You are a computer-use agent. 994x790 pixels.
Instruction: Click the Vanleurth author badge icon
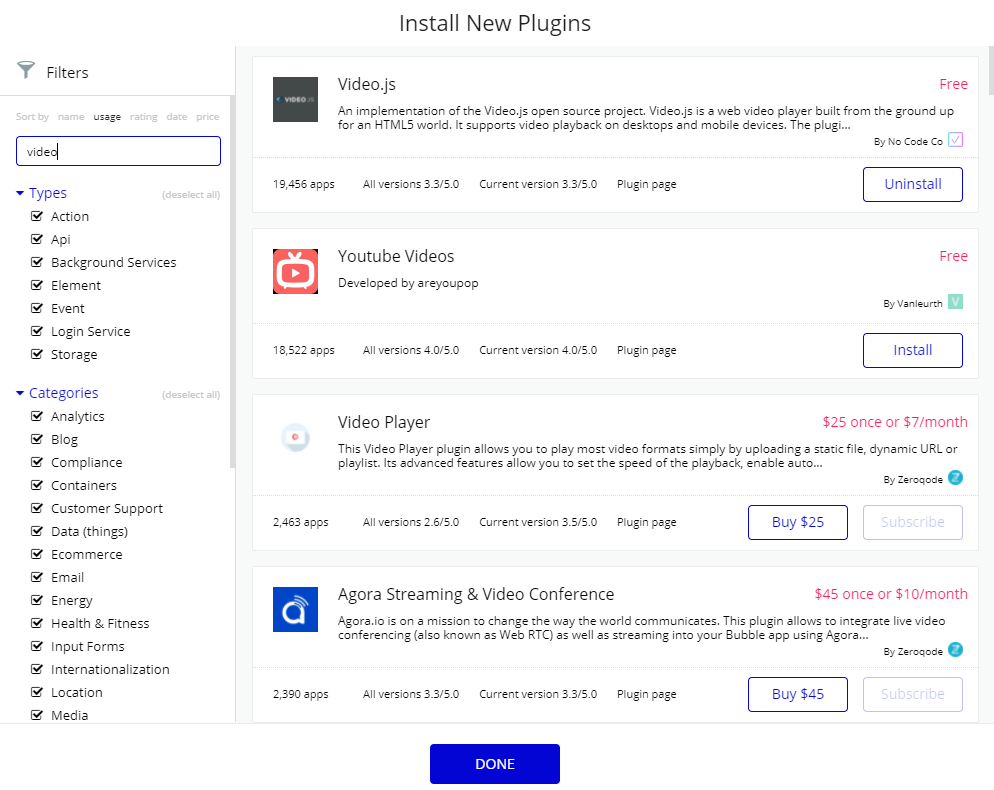point(955,302)
